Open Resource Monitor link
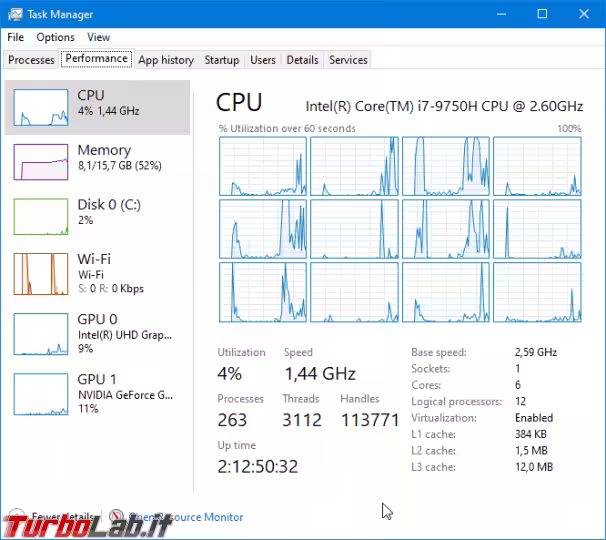 pyautogui.click(x=186, y=517)
